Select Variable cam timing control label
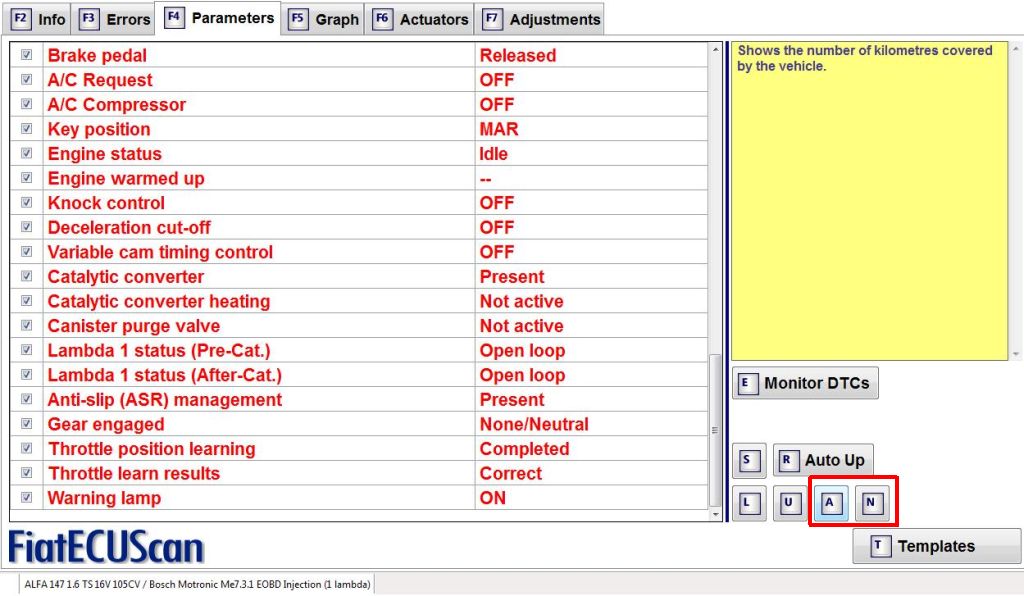This screenshot has height=596, width=1024. [x=160, y=252]
